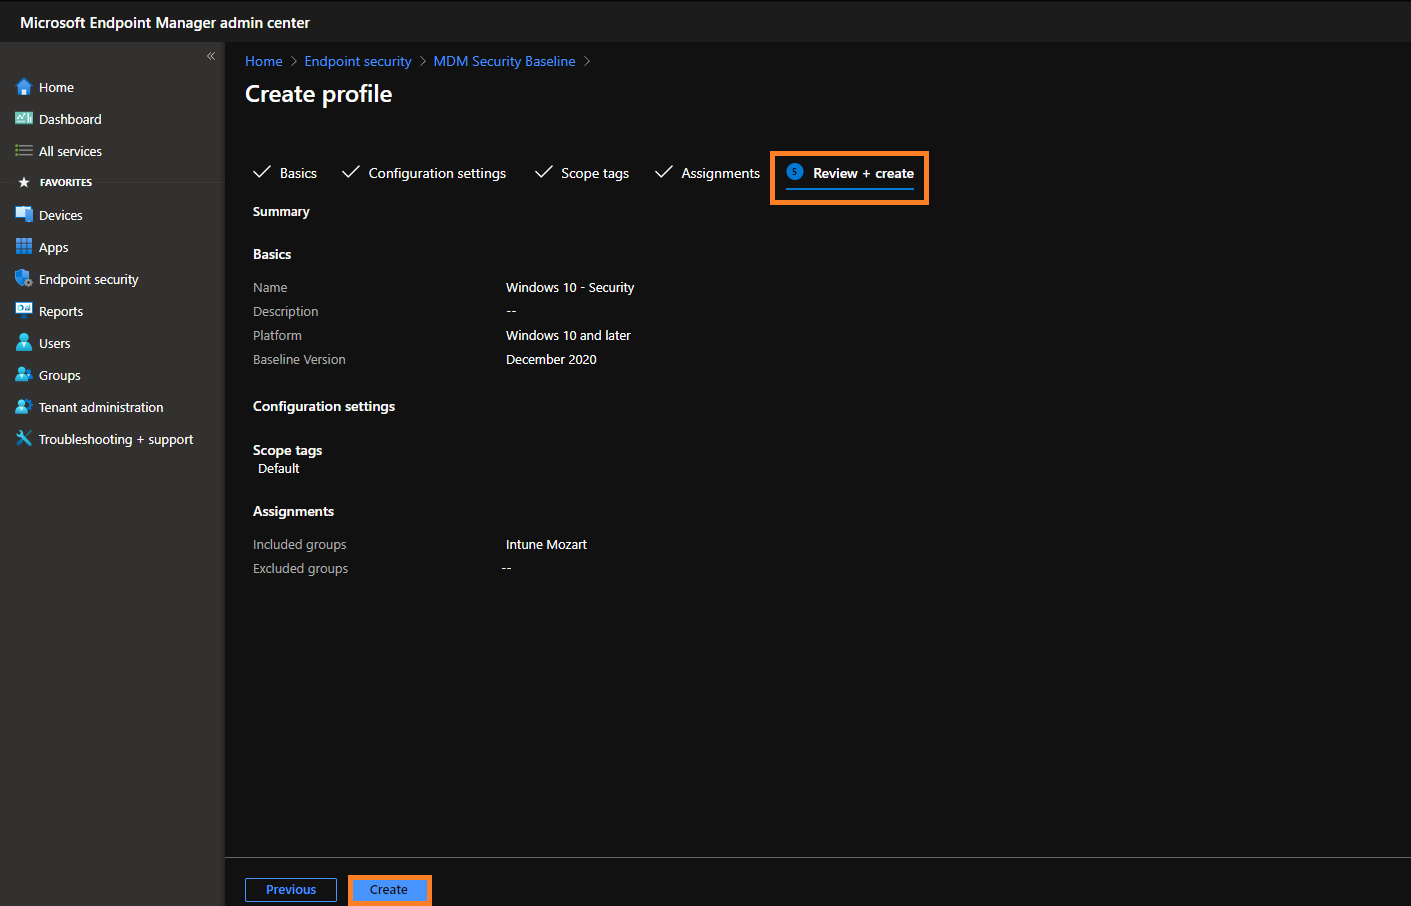Open Home breadcrumb link
Viewport: 1411px width, 906px height.
(264, 61)
